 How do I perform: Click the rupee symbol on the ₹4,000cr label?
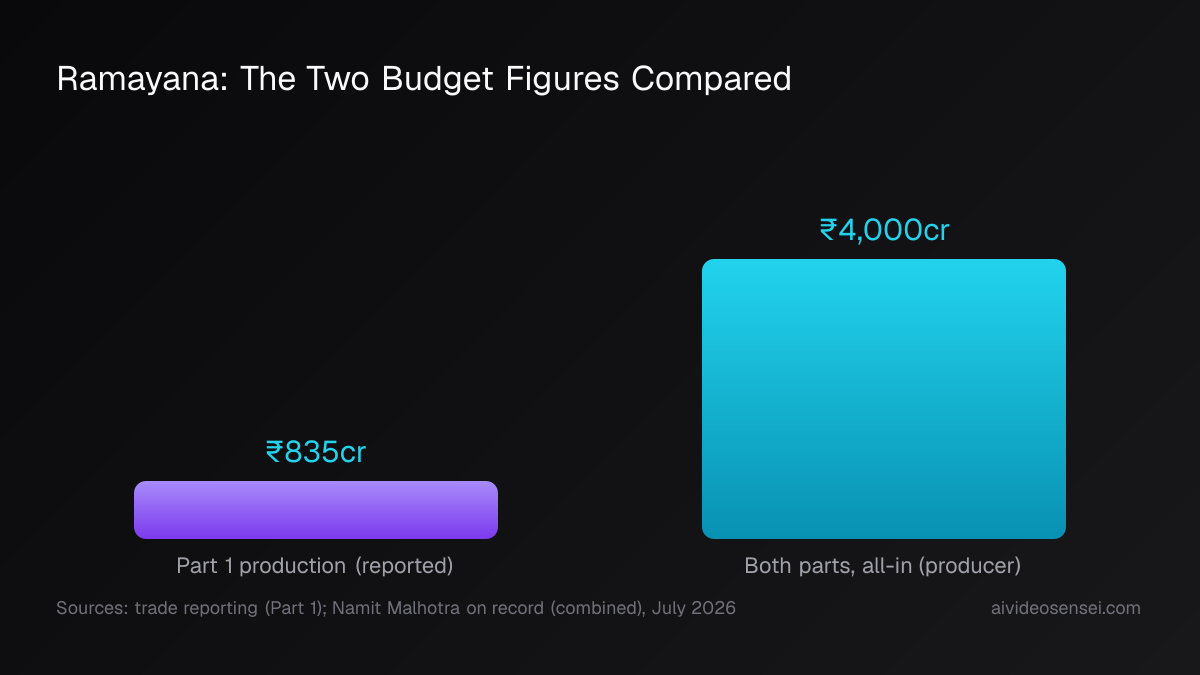pyautogui.click(x=828, y=231)
